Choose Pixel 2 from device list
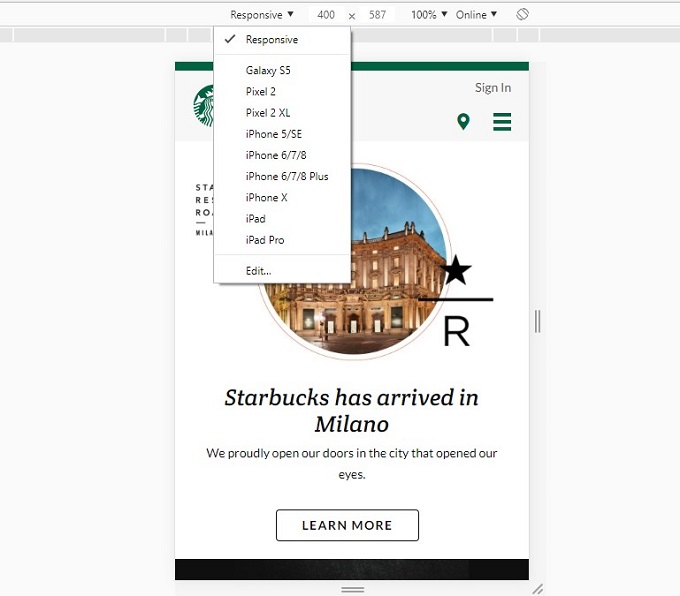This screenshot has height=596, width=680. coord(282,92)
